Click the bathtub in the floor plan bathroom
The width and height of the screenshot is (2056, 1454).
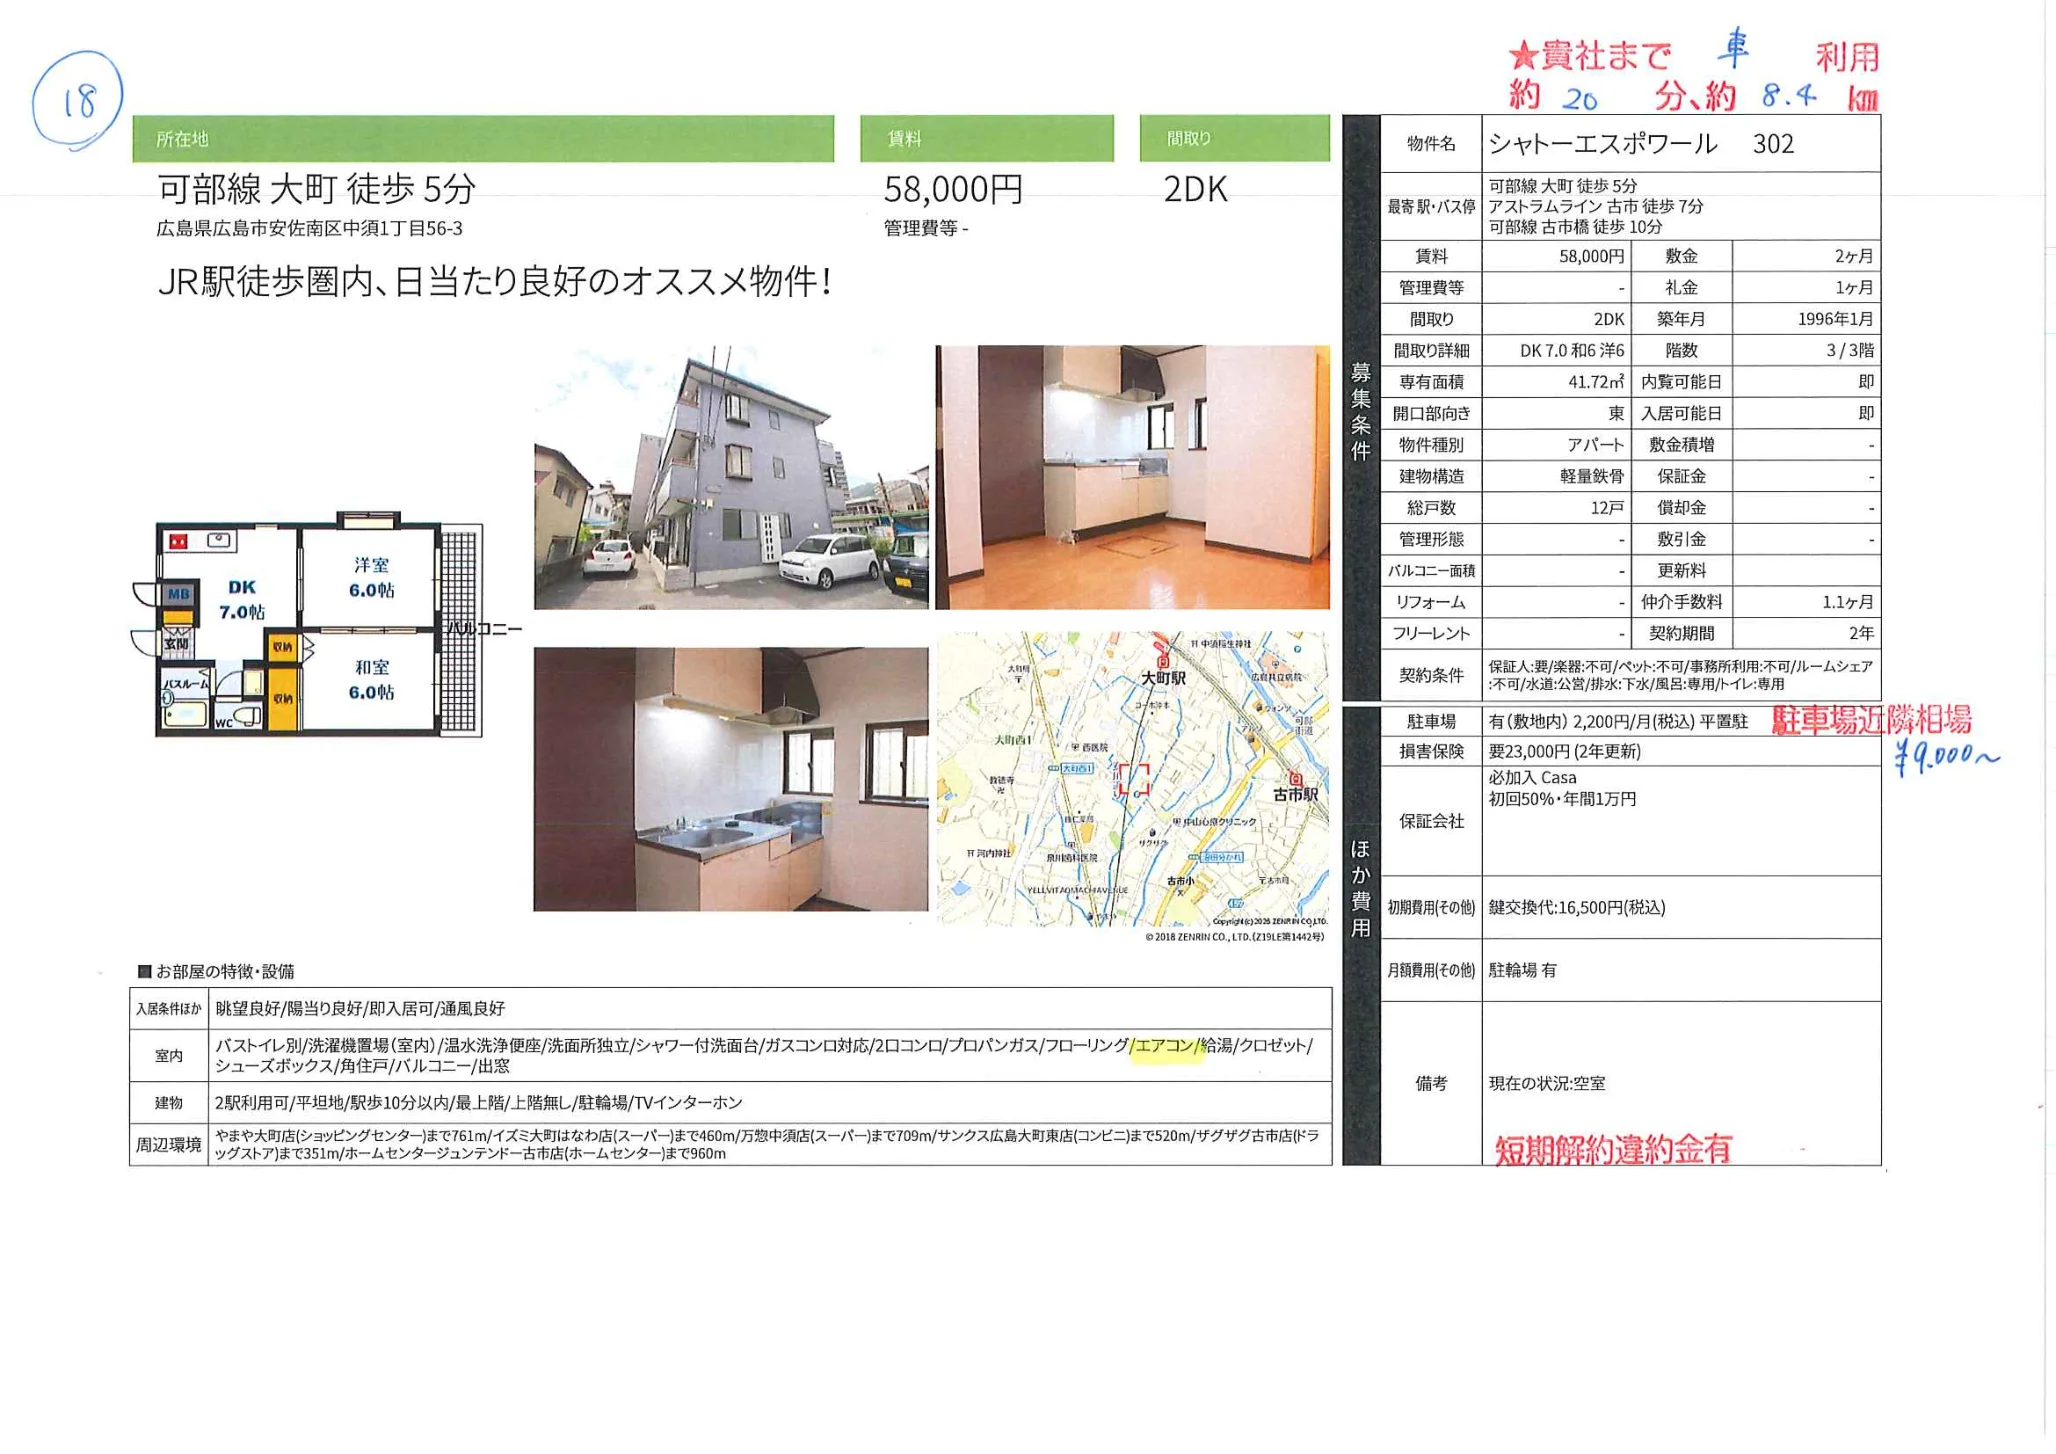point(185,714)
